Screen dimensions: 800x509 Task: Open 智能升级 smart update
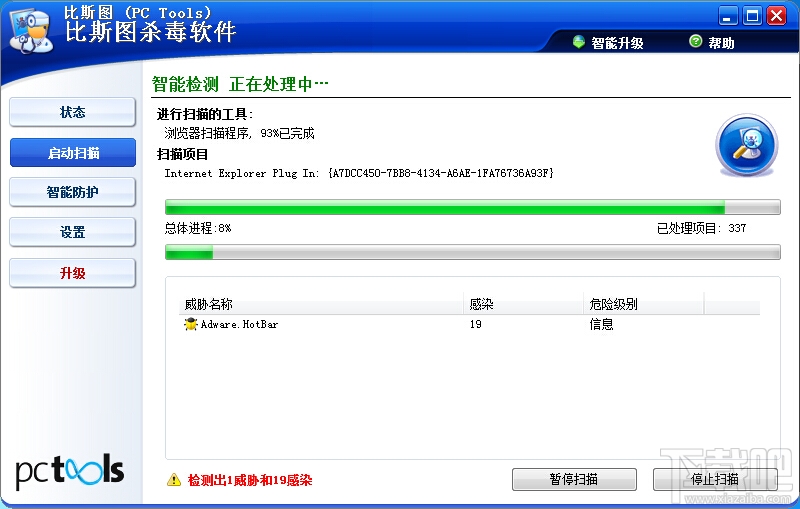pyautogui.click(x=617, y=43)
